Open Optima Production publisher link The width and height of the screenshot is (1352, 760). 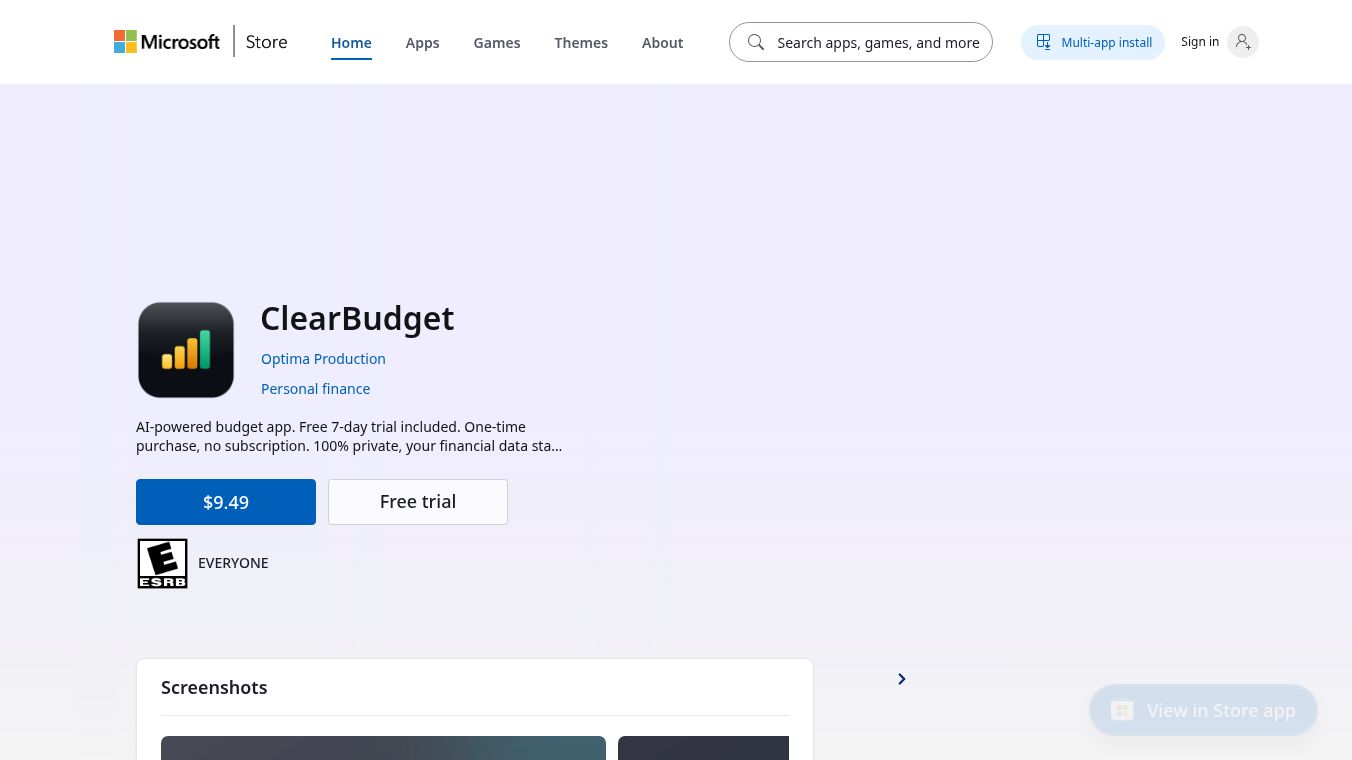pyautogui.click(x=323, y=359)
